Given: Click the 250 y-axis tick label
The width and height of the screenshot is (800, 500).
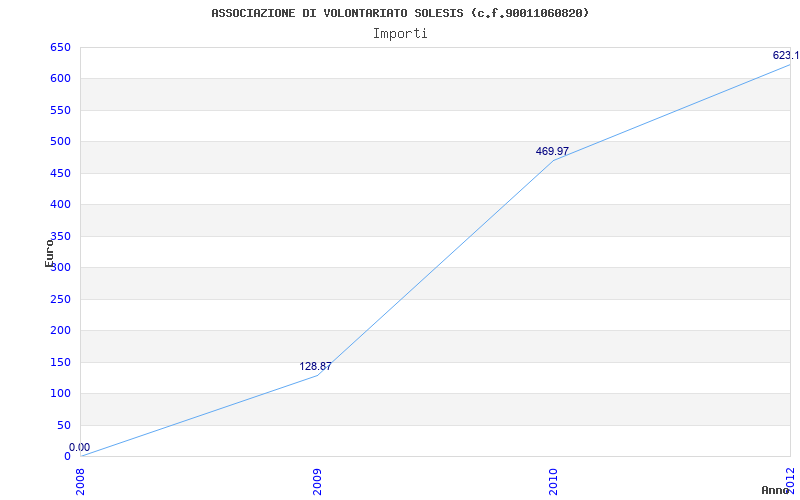Looking at the screenshot, I should [x=60, y=299].
